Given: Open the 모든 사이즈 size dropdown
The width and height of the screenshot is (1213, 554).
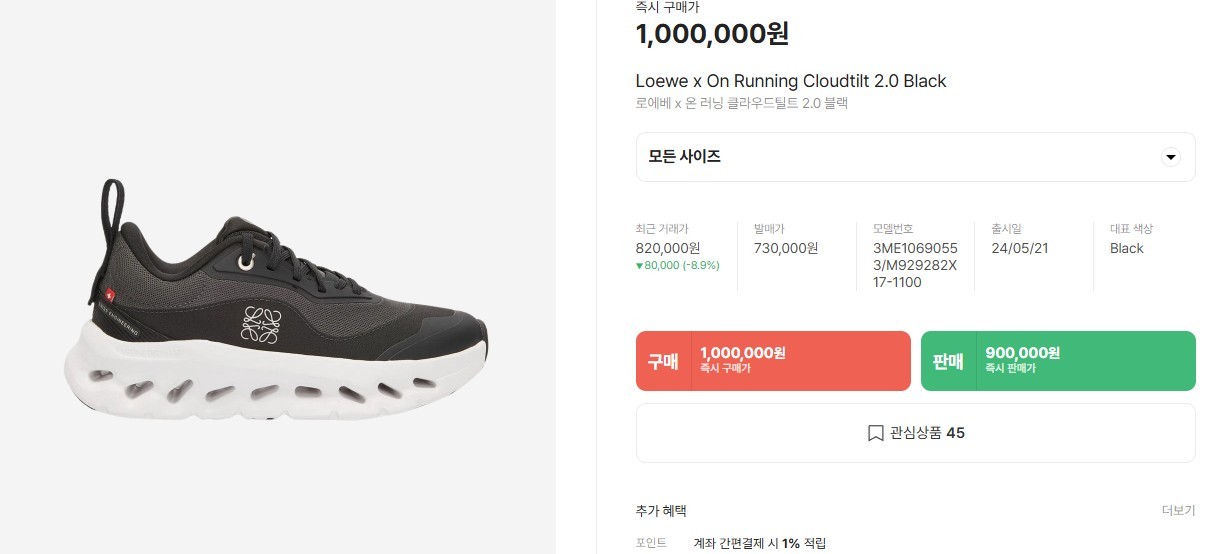Looking at the screenshot, I should click(915, 157).
